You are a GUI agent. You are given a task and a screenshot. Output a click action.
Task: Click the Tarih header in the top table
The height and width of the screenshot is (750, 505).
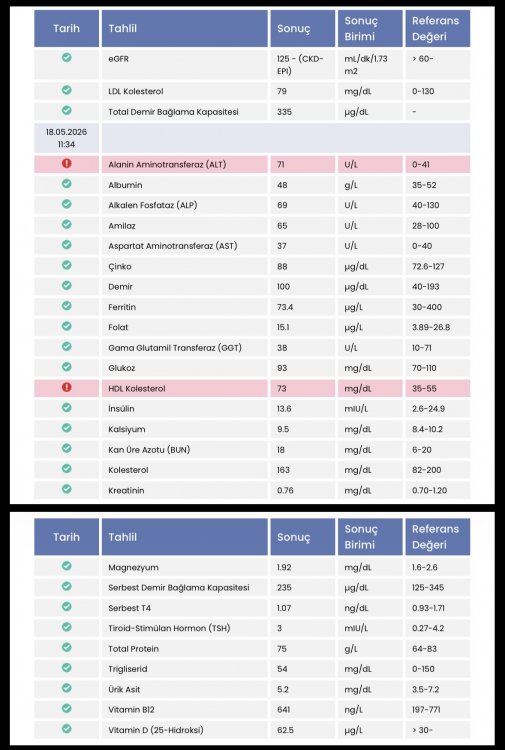point(66,28)
